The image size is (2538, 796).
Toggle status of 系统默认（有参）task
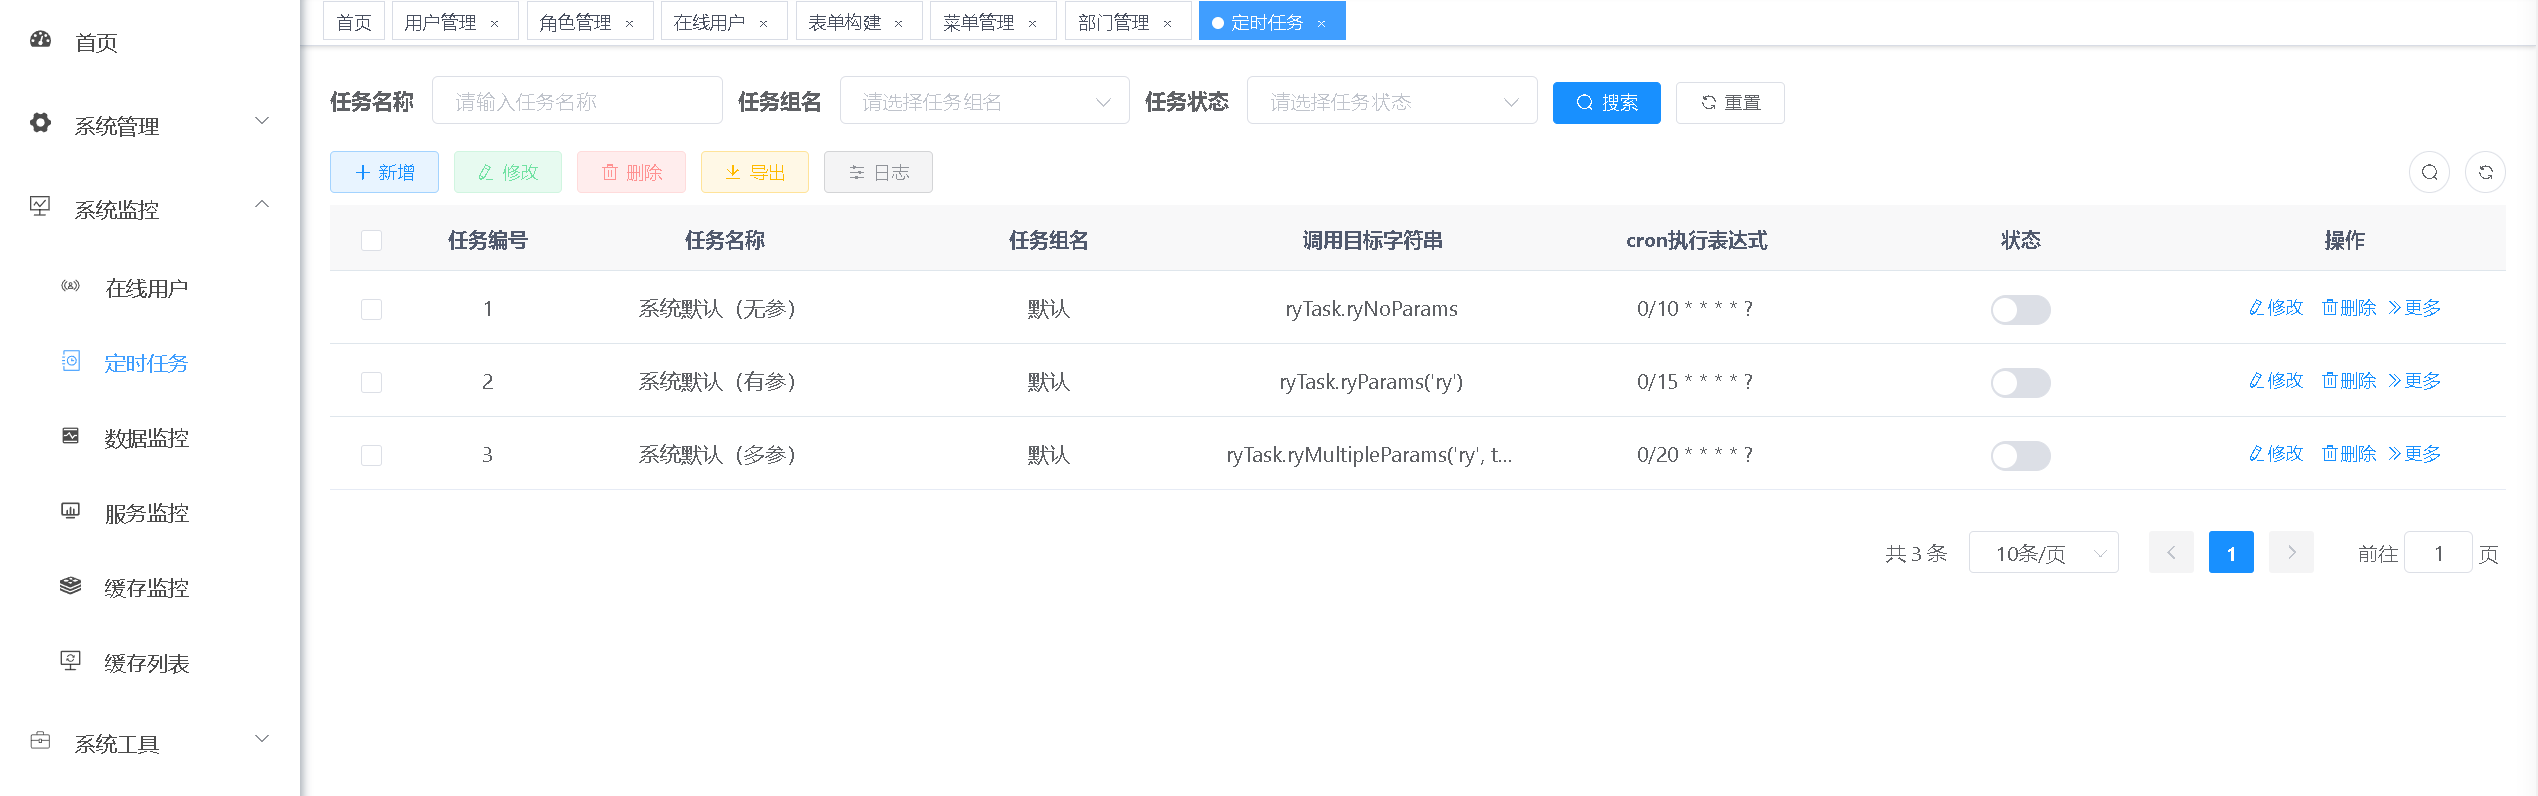tap(2020, 382)
